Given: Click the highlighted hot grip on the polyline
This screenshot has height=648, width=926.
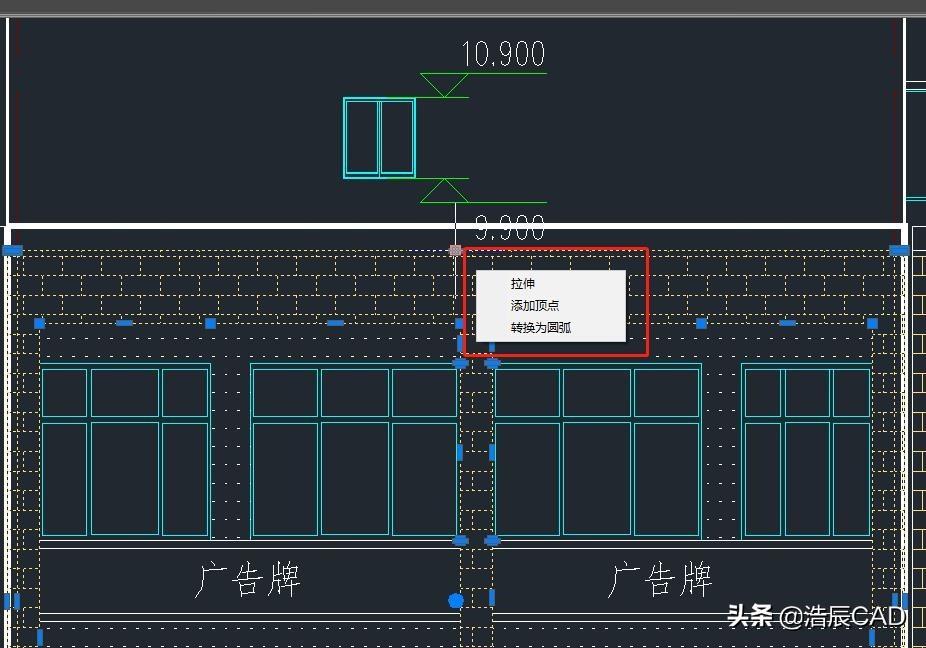Looking at the screenshot, I should 455,249.
